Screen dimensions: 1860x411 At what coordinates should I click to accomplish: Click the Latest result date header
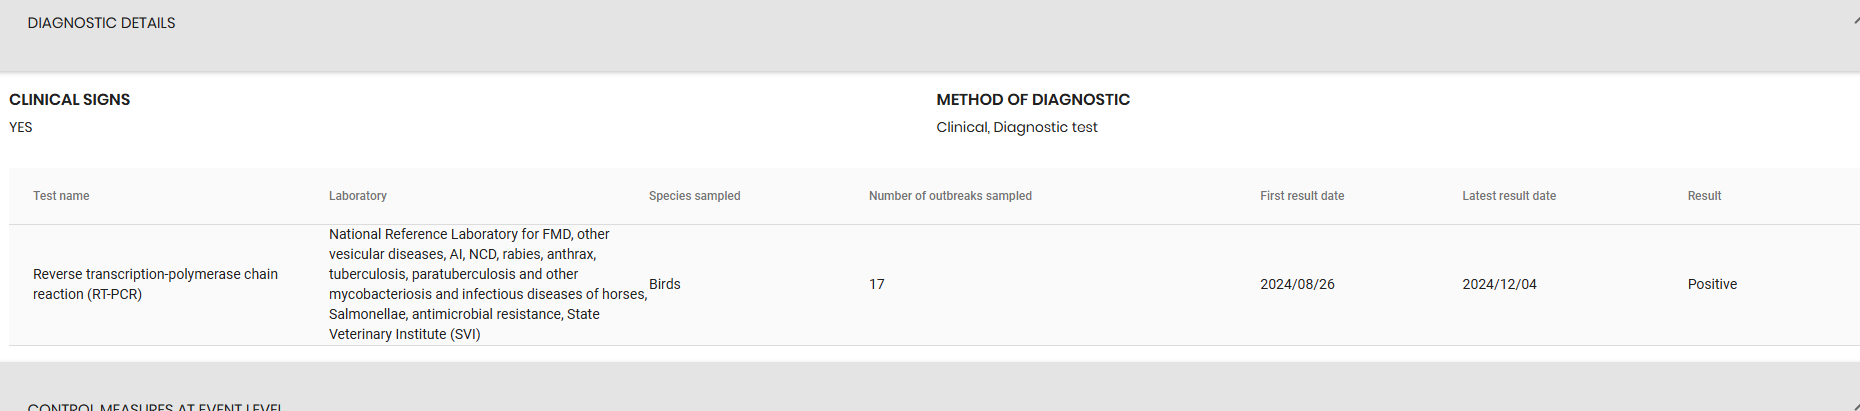[x=1508, y=196]
